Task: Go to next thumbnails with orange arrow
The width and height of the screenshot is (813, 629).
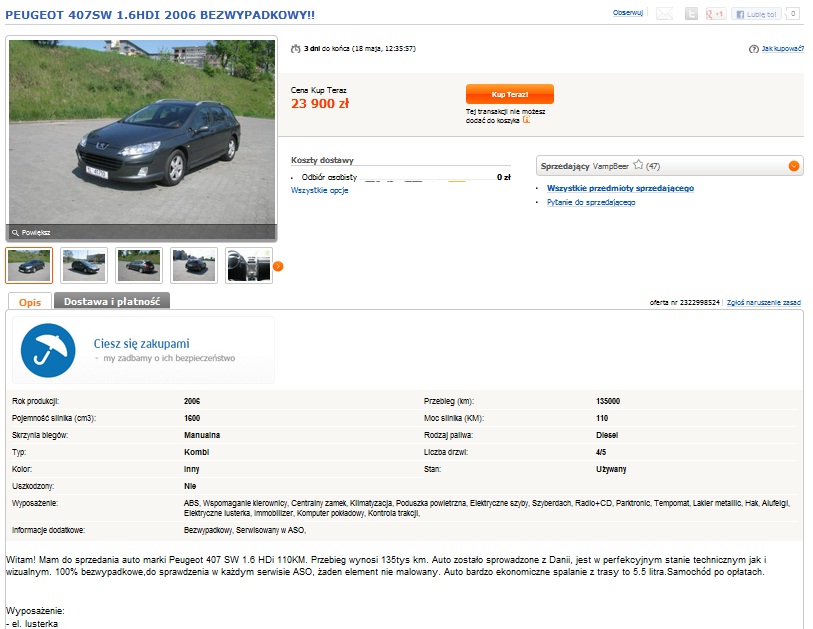Action: point(278,266)
